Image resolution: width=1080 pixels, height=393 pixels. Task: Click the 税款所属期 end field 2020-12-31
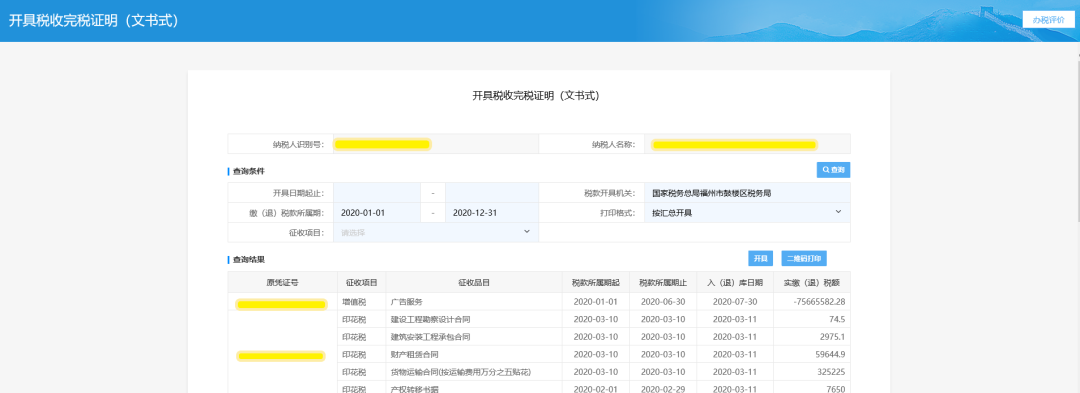tap(492, 213)
